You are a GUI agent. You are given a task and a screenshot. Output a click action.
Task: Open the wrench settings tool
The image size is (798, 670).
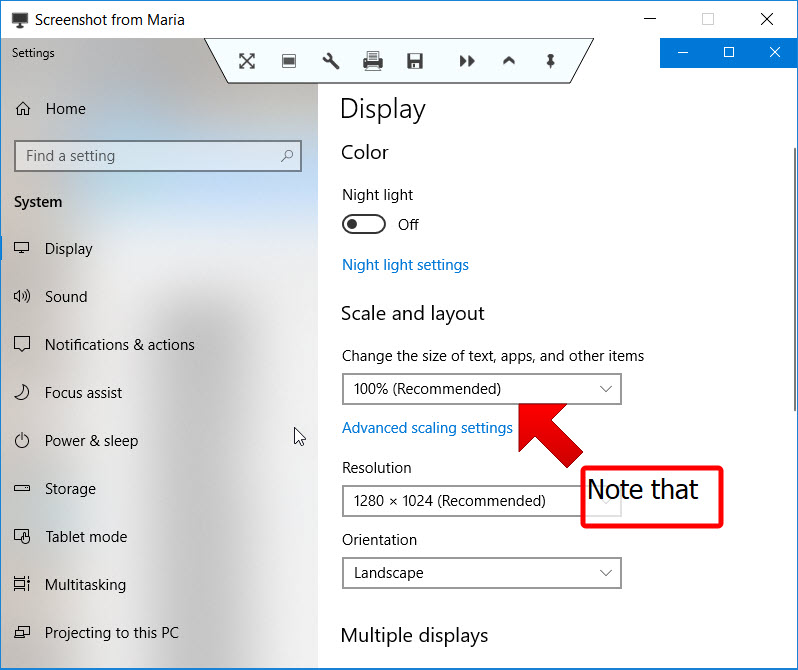(x=331, y=61)
